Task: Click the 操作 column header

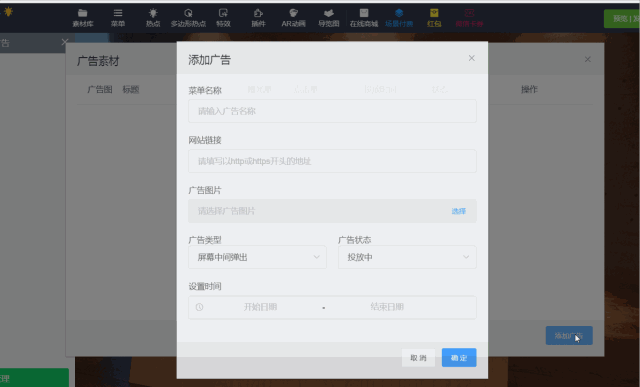Action: tap(529, 89)
